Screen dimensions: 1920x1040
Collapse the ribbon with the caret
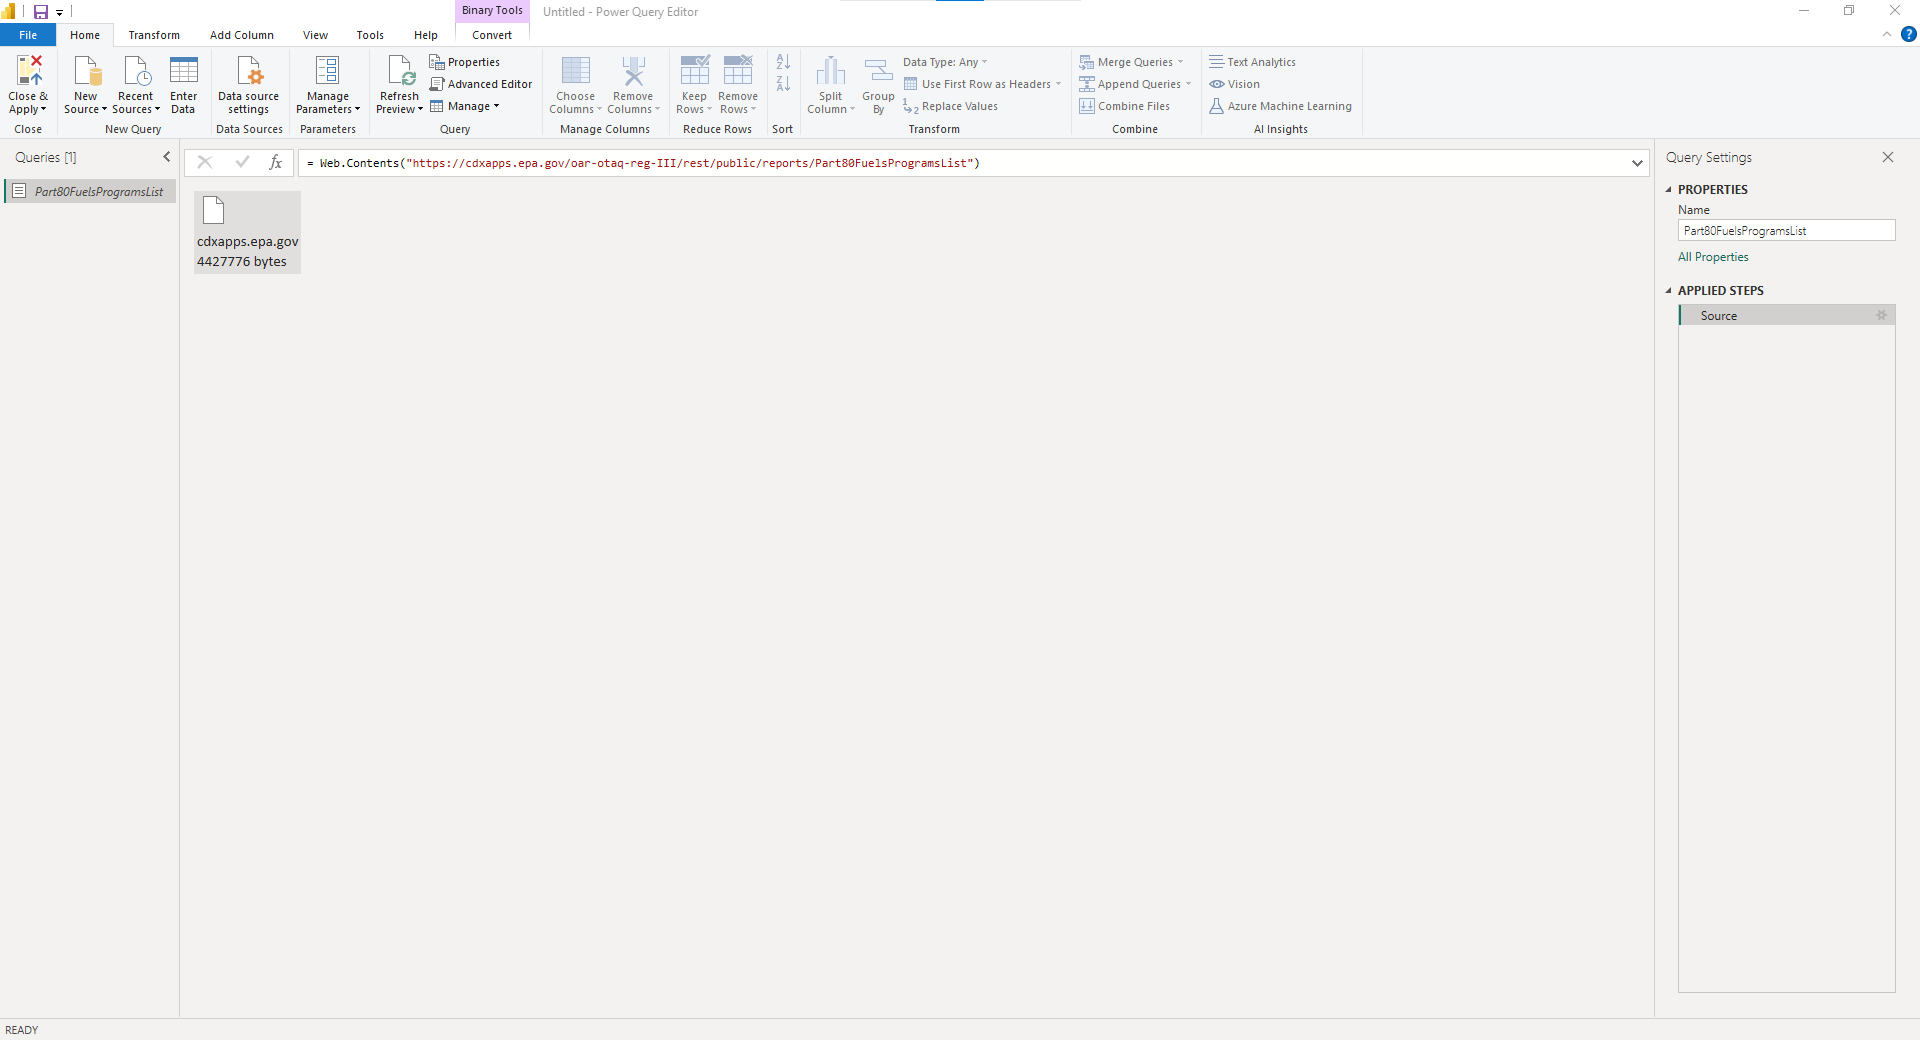(x=1886, y=34)
